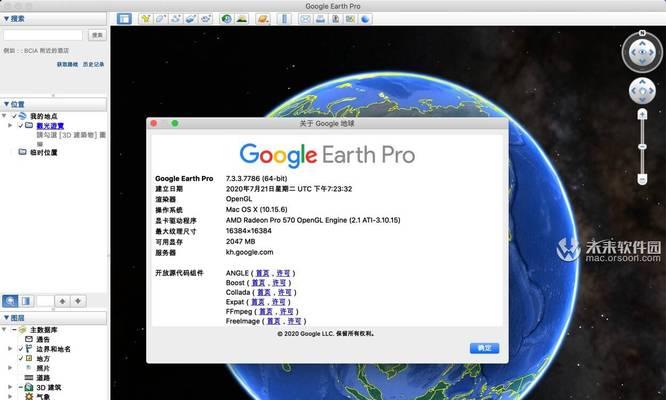
Task: Click into the search text field
Action: [x=43, y=35]
